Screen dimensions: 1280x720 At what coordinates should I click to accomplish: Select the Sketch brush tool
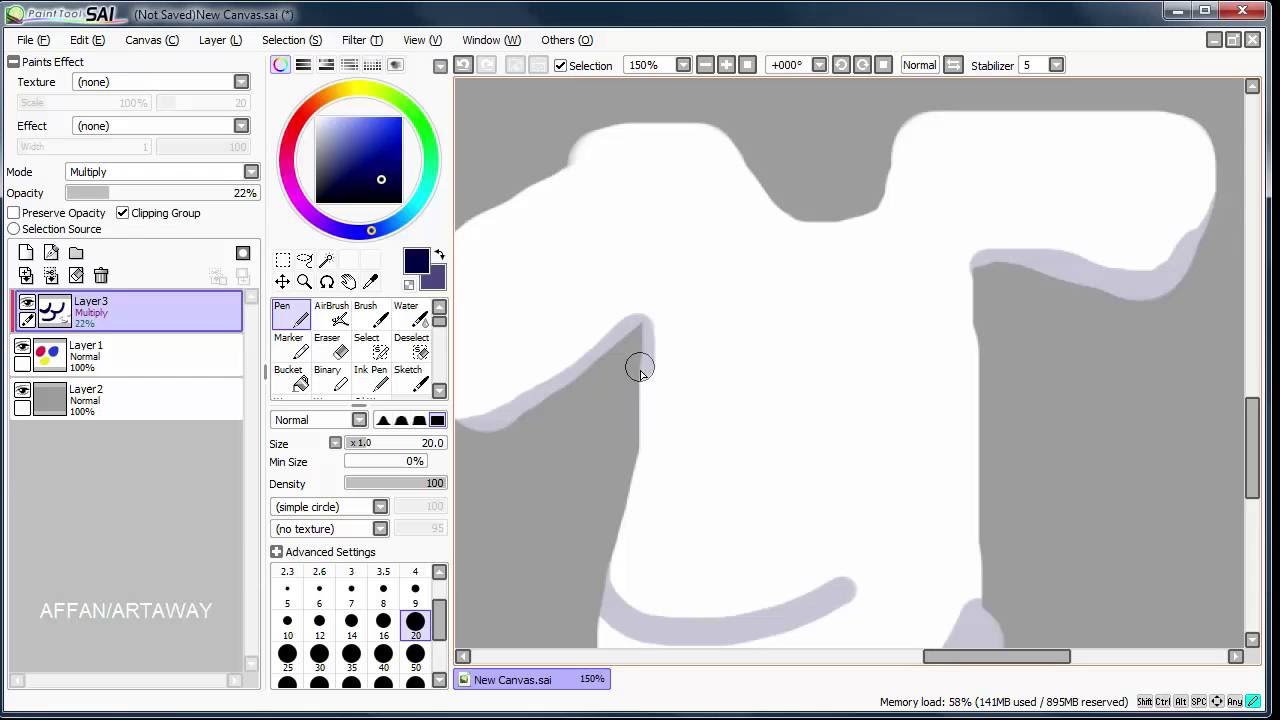(x=411, y=378)
